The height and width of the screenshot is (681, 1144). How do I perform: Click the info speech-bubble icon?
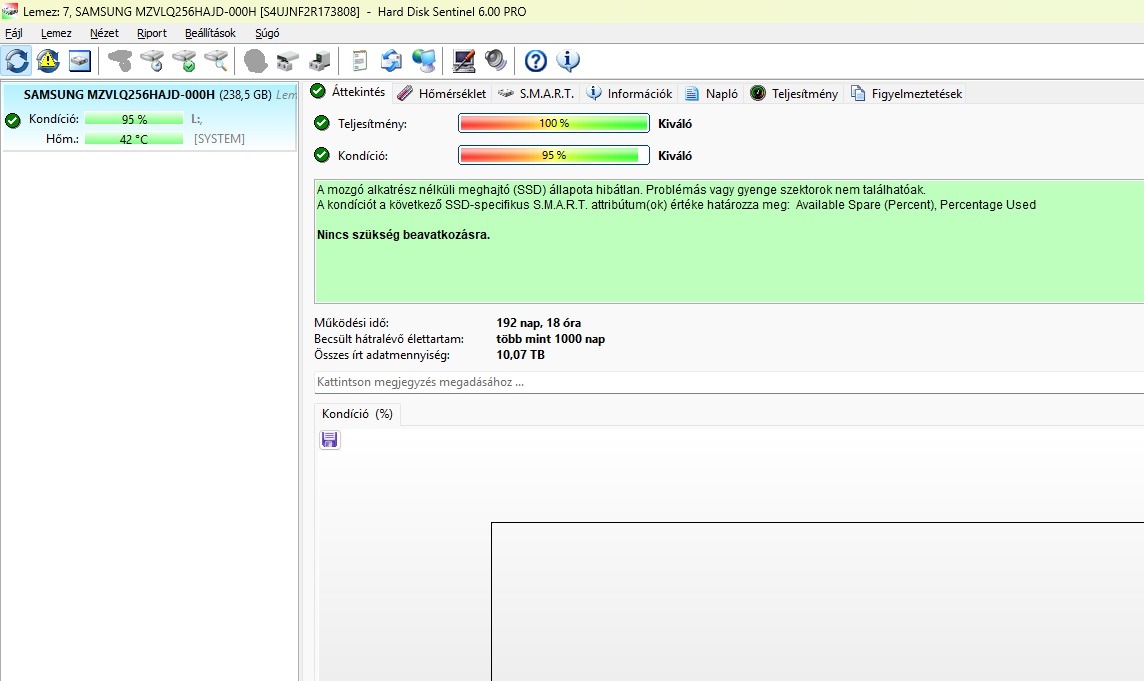click(568, 61)
